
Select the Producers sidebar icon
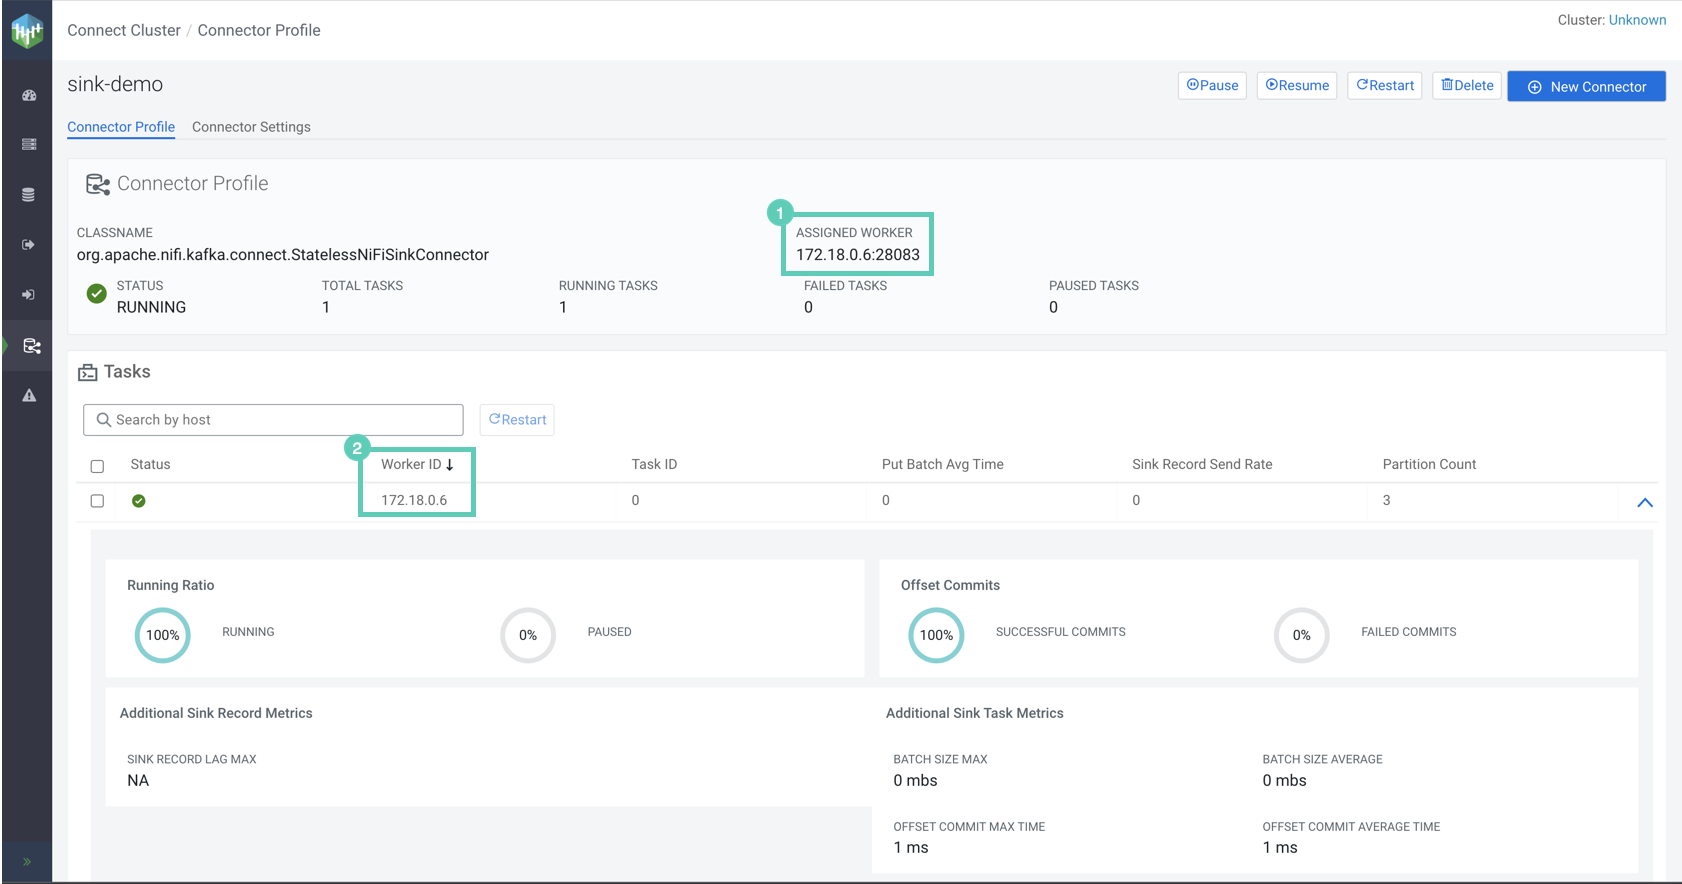tap(28, 245)
